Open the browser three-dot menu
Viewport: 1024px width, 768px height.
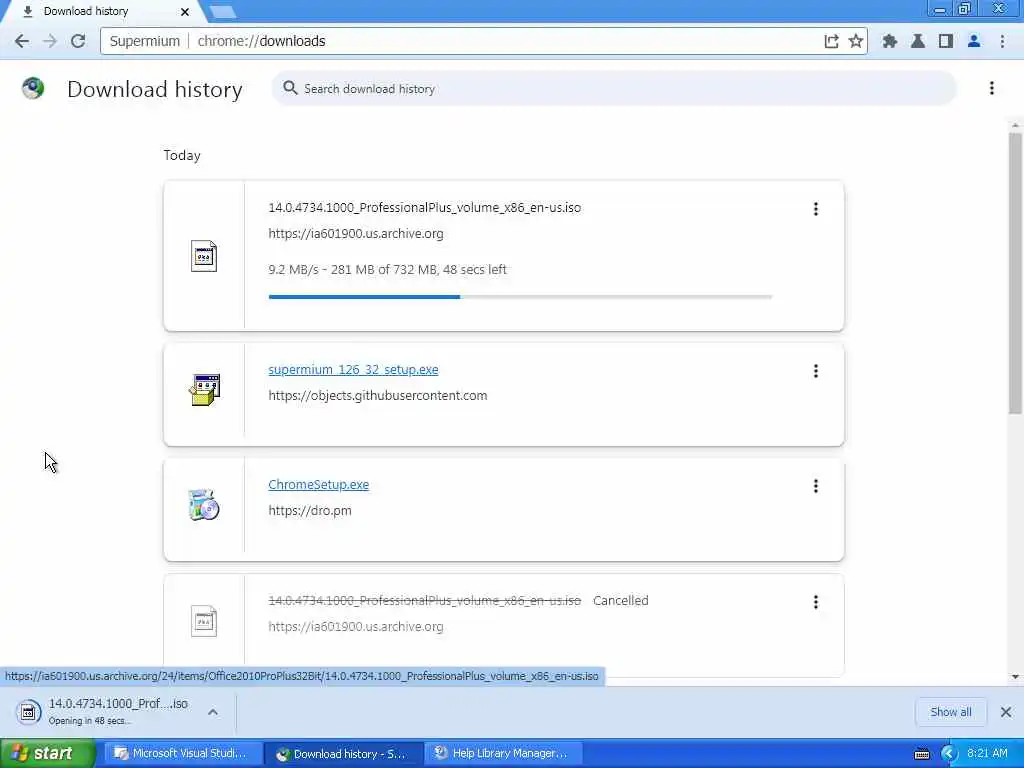pos(1002,41)
